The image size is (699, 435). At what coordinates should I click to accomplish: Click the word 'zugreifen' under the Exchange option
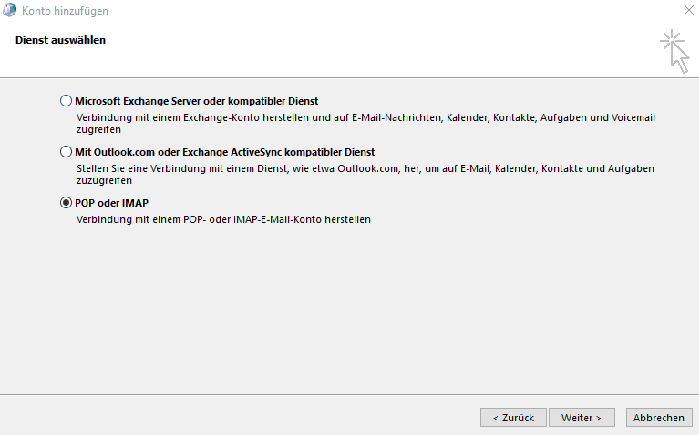click(x=98, y=130)
